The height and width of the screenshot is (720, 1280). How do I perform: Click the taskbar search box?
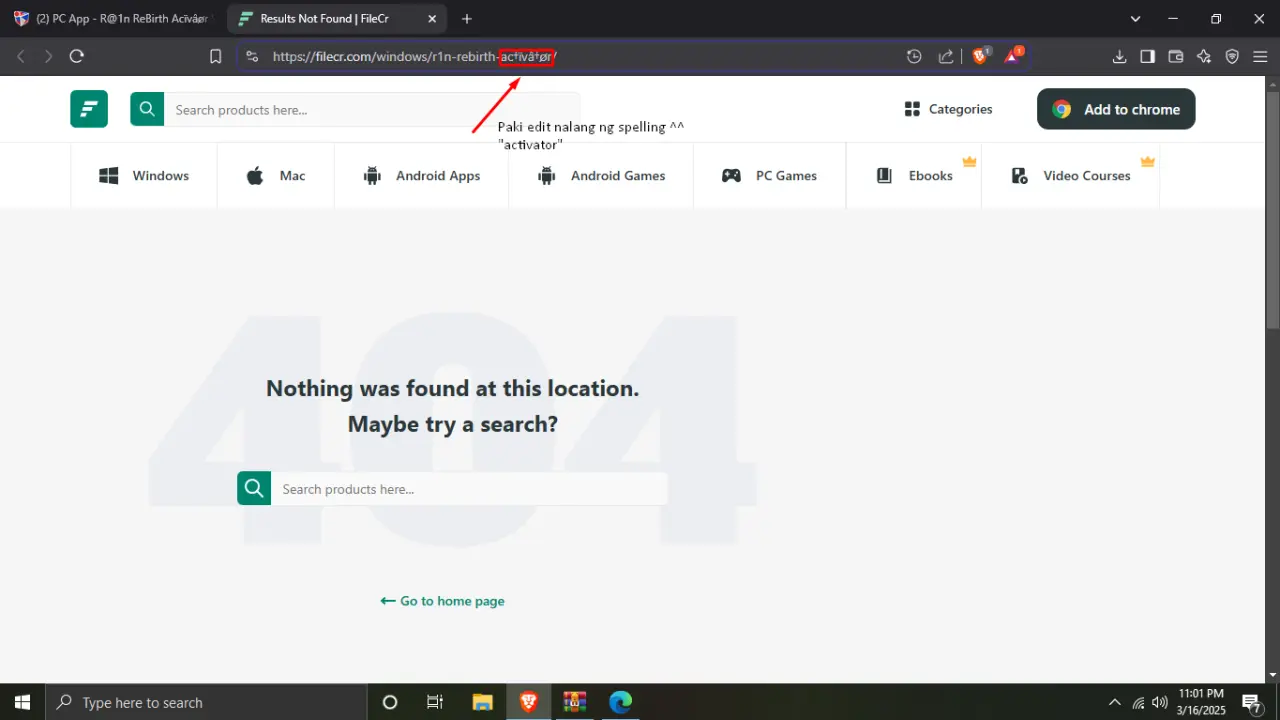pos(206,702)
